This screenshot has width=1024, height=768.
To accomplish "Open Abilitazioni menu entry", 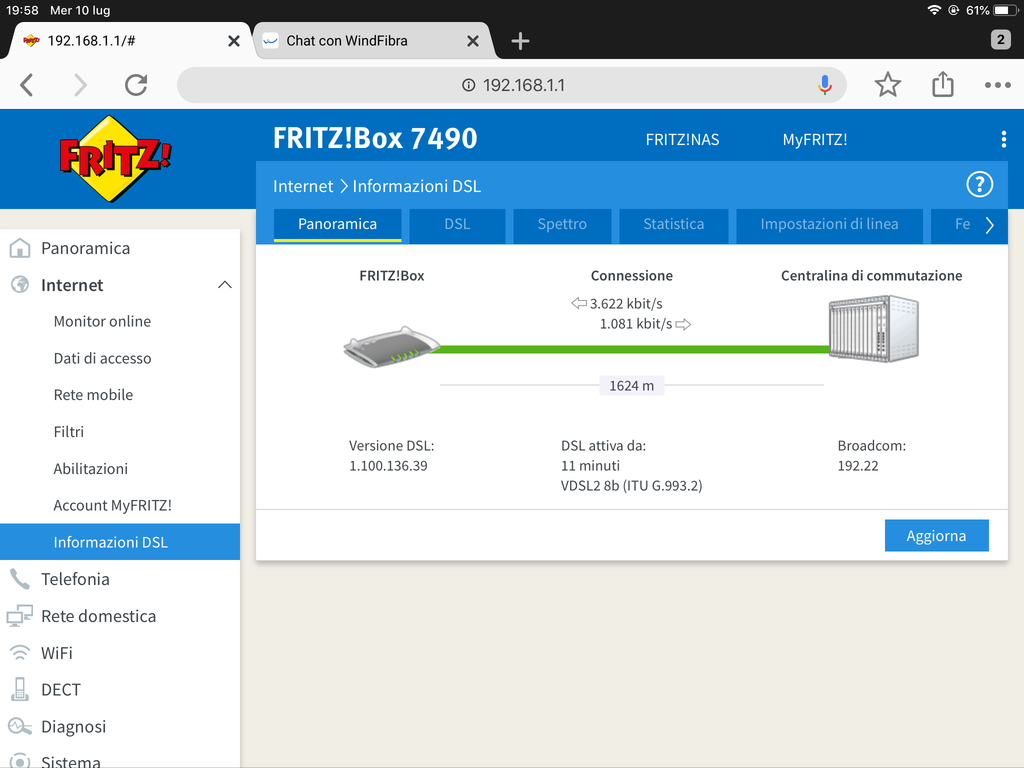I will 91,468.
